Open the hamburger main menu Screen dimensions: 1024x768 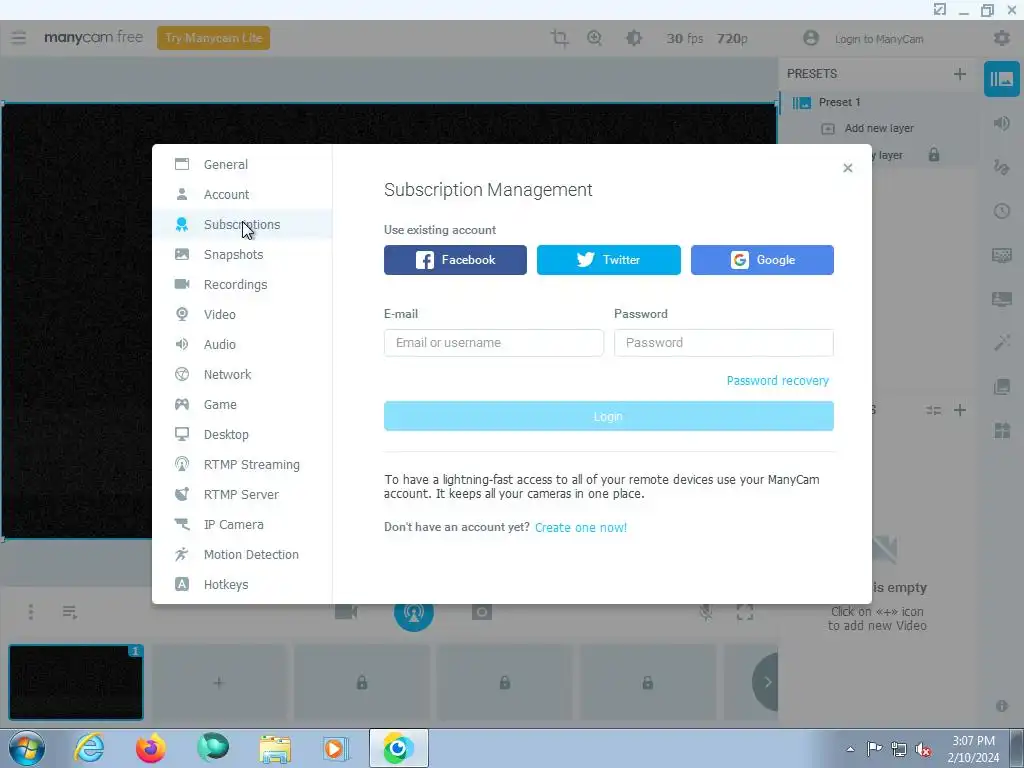18,38
